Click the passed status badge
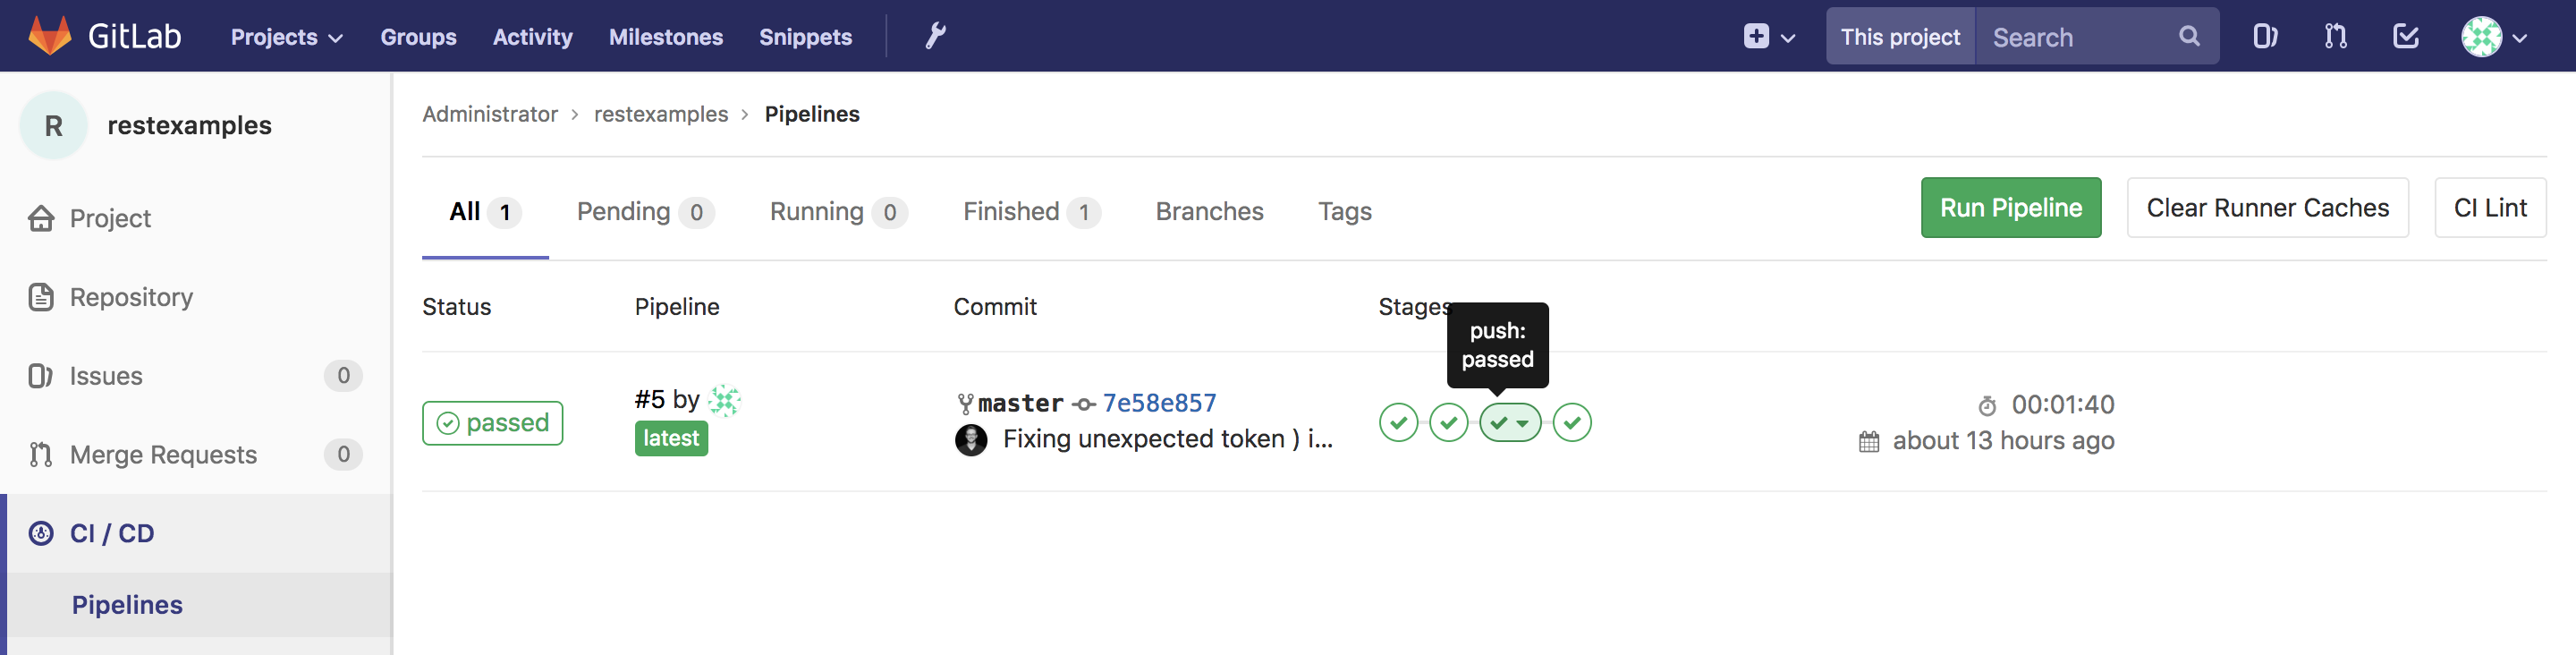This screenshot has width=2576, height=655. point(492,423)
